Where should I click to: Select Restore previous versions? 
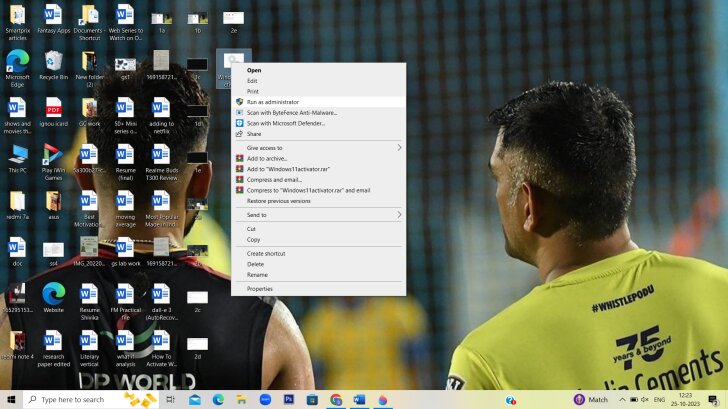318,201
